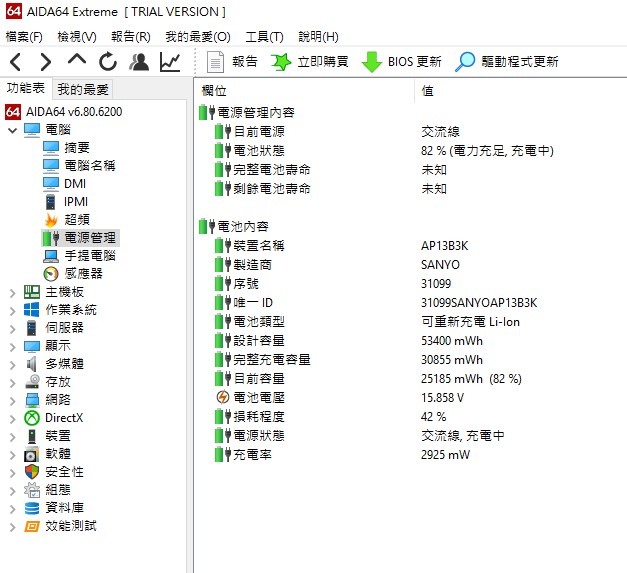Image resolution: width=627 pixels, height=573 pixels.
Task: Open the 我的最愛(O) menu
Action: coord(198,37)
